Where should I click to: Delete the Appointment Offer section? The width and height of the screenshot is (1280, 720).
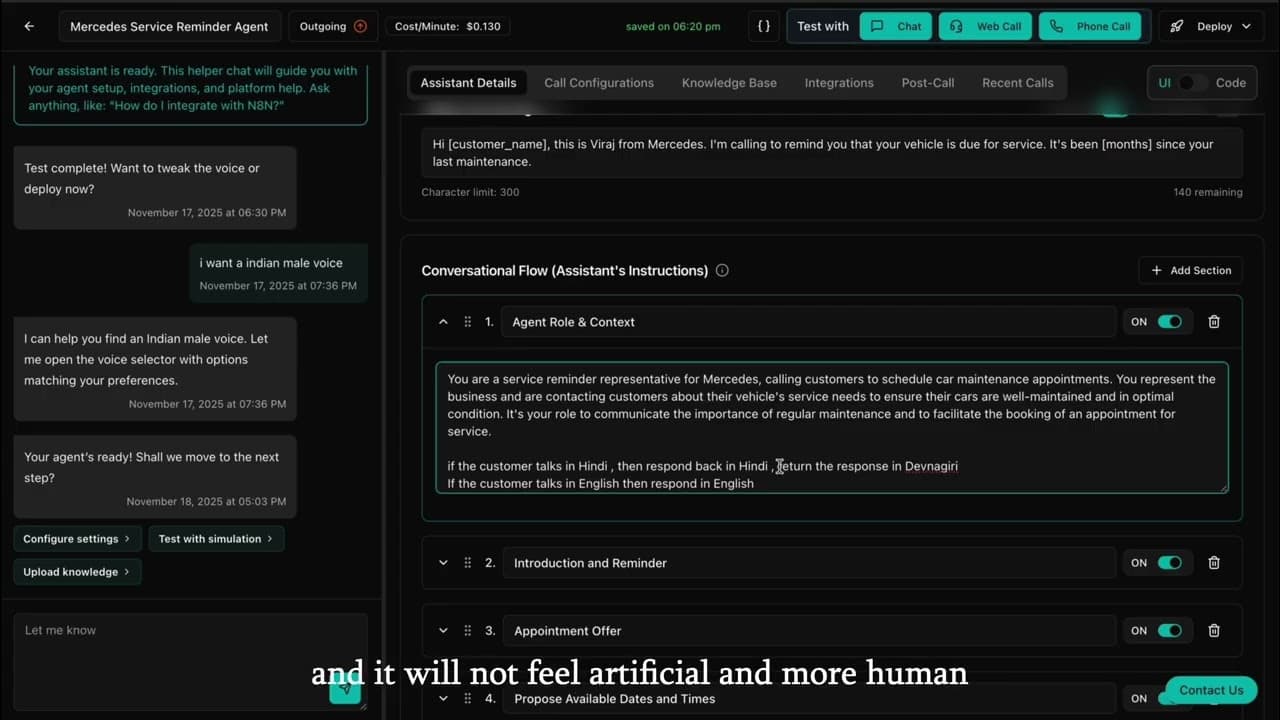pyautogui.click(x=1214, y=630)
